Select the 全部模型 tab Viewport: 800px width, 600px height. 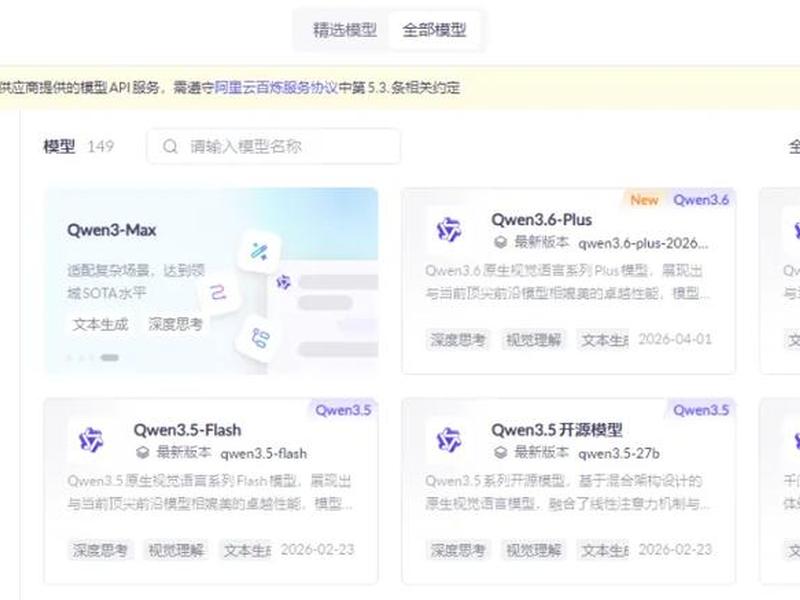pos(434,30)
